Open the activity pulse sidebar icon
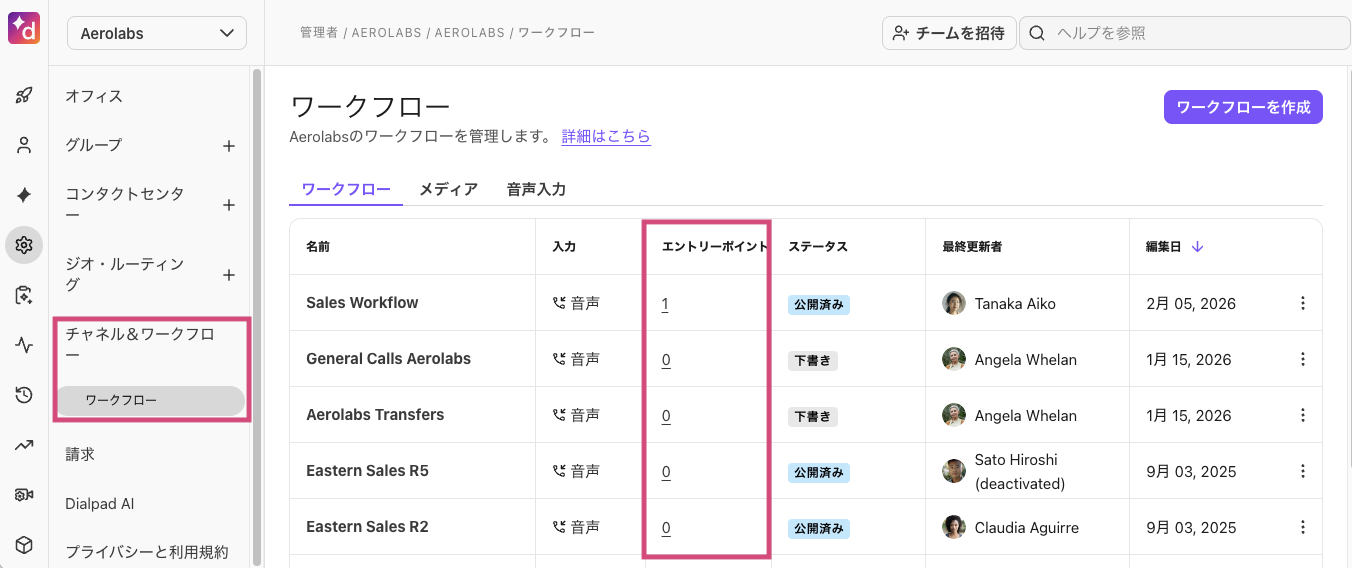Screen dimensions: 1352x568 click(x=24, y=345)
